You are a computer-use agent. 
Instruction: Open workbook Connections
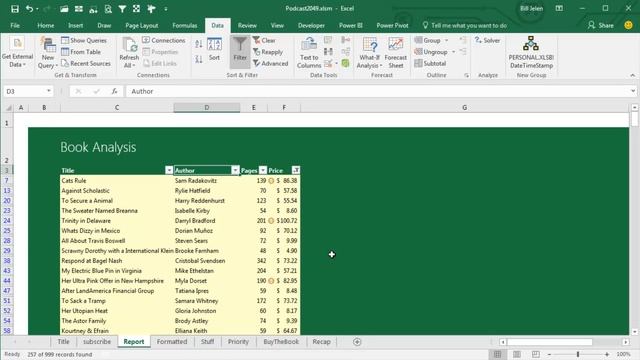(x=164, y=40)
